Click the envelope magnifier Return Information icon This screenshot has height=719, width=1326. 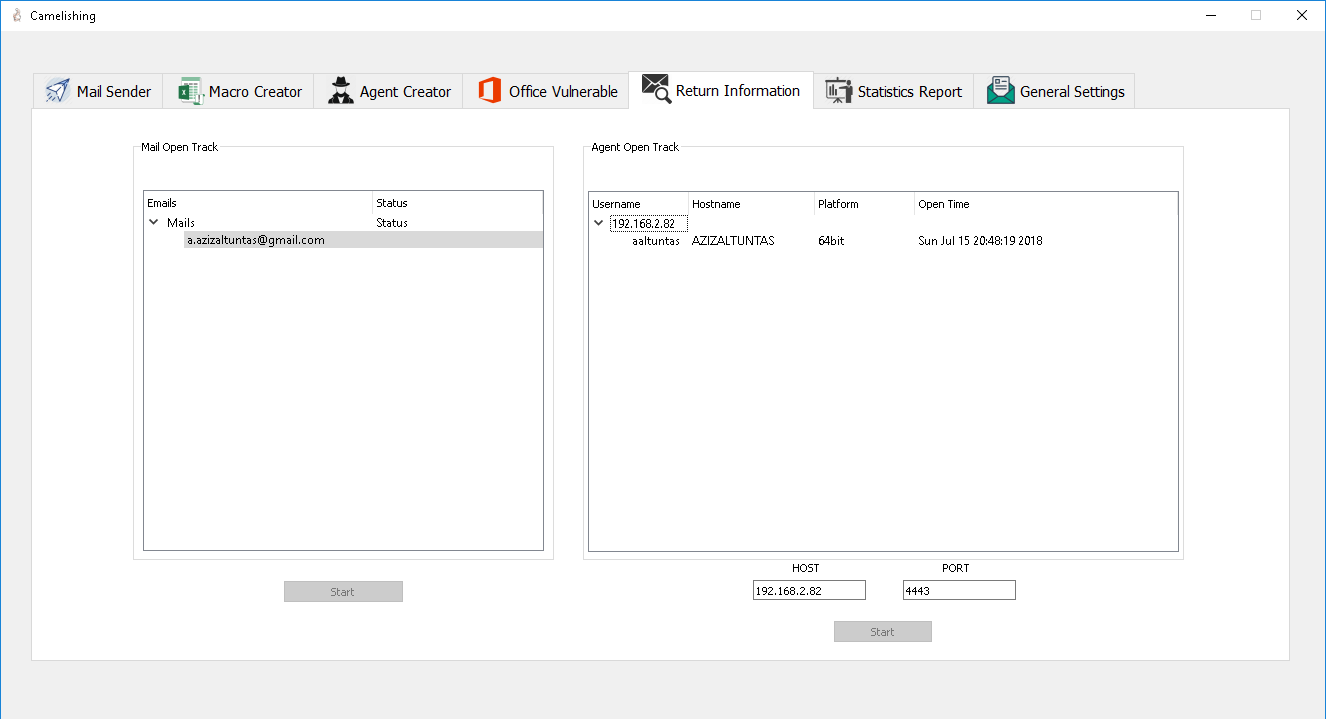[656, 89]
